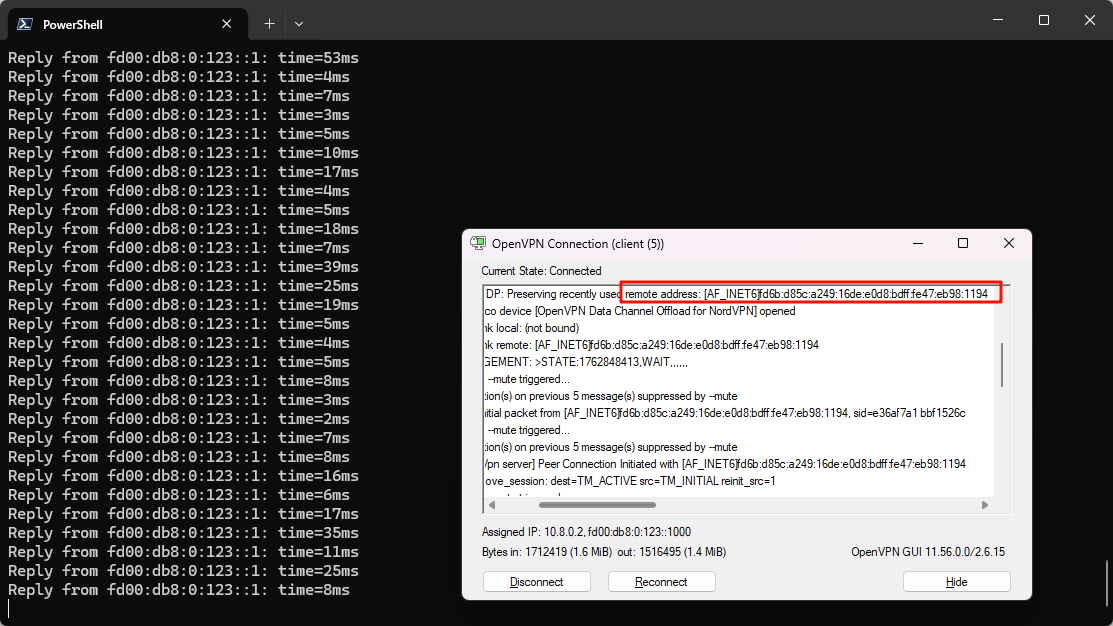This screenshot has height=626, width=1113.
Task: Hide the OpenVPN status window
Action: [x=956, y=582]
